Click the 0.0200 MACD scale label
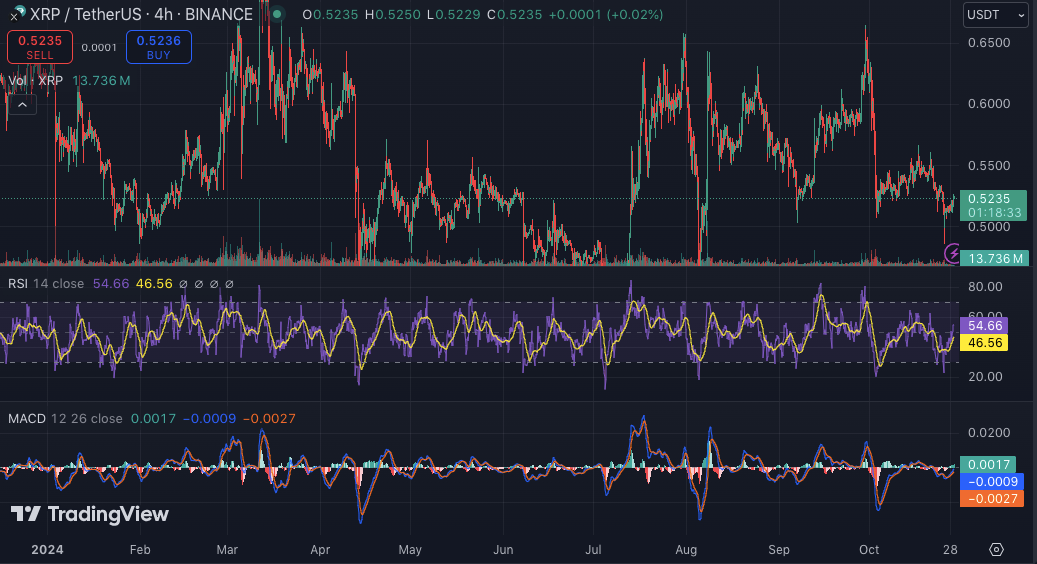This screenshot has height=564, width=1037. tap(989, 433)
